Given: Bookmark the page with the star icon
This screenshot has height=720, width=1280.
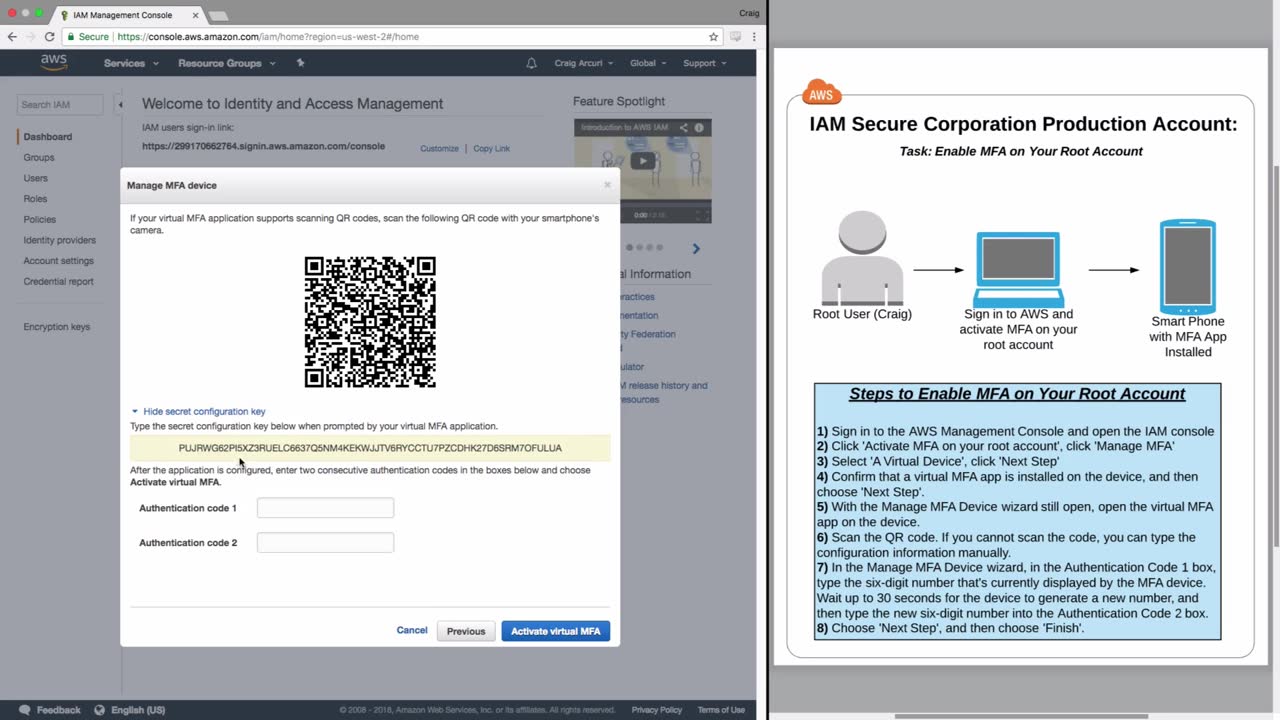Looking at the screenshot, I should point(713,37).
